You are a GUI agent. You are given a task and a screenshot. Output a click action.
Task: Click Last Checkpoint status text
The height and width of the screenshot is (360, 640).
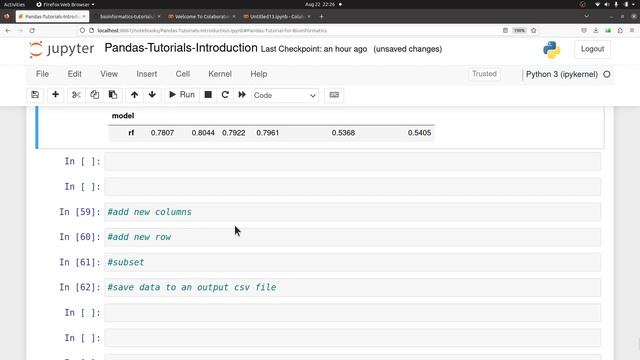313,49
